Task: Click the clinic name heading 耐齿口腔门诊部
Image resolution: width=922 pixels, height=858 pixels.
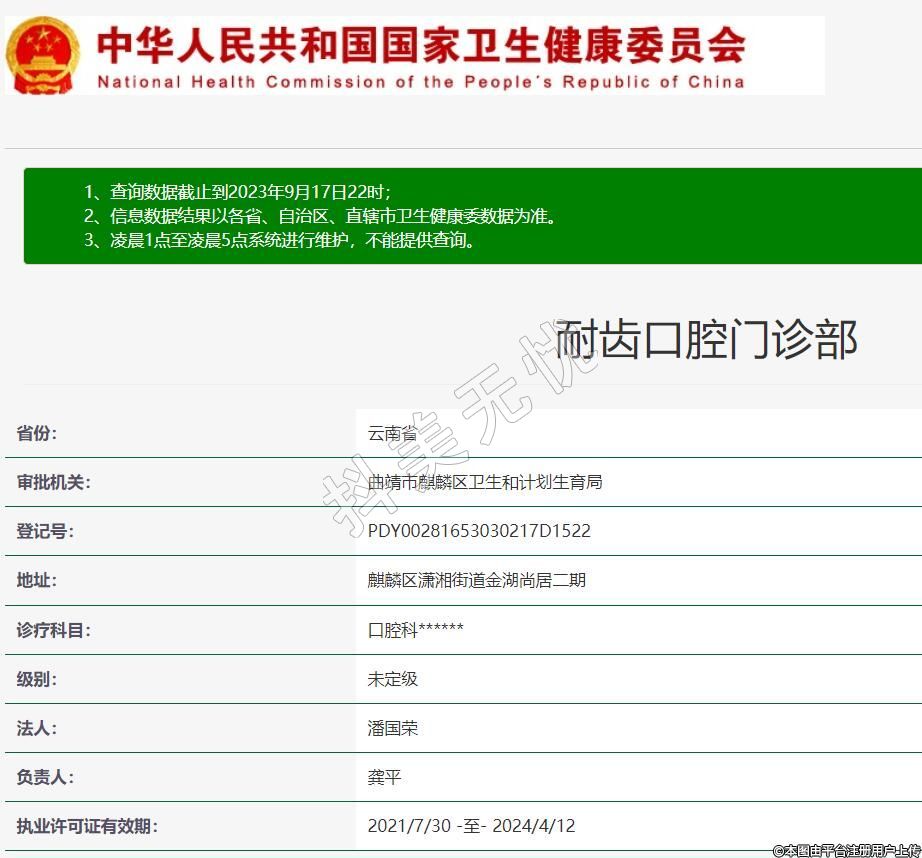Action: (x=706, y=340)
